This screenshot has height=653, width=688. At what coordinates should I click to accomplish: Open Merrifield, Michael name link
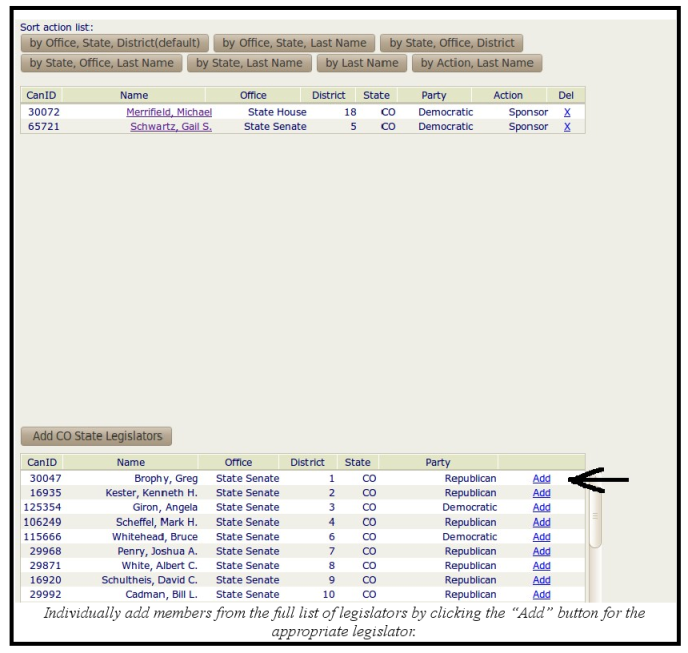[x=169, y=112]
